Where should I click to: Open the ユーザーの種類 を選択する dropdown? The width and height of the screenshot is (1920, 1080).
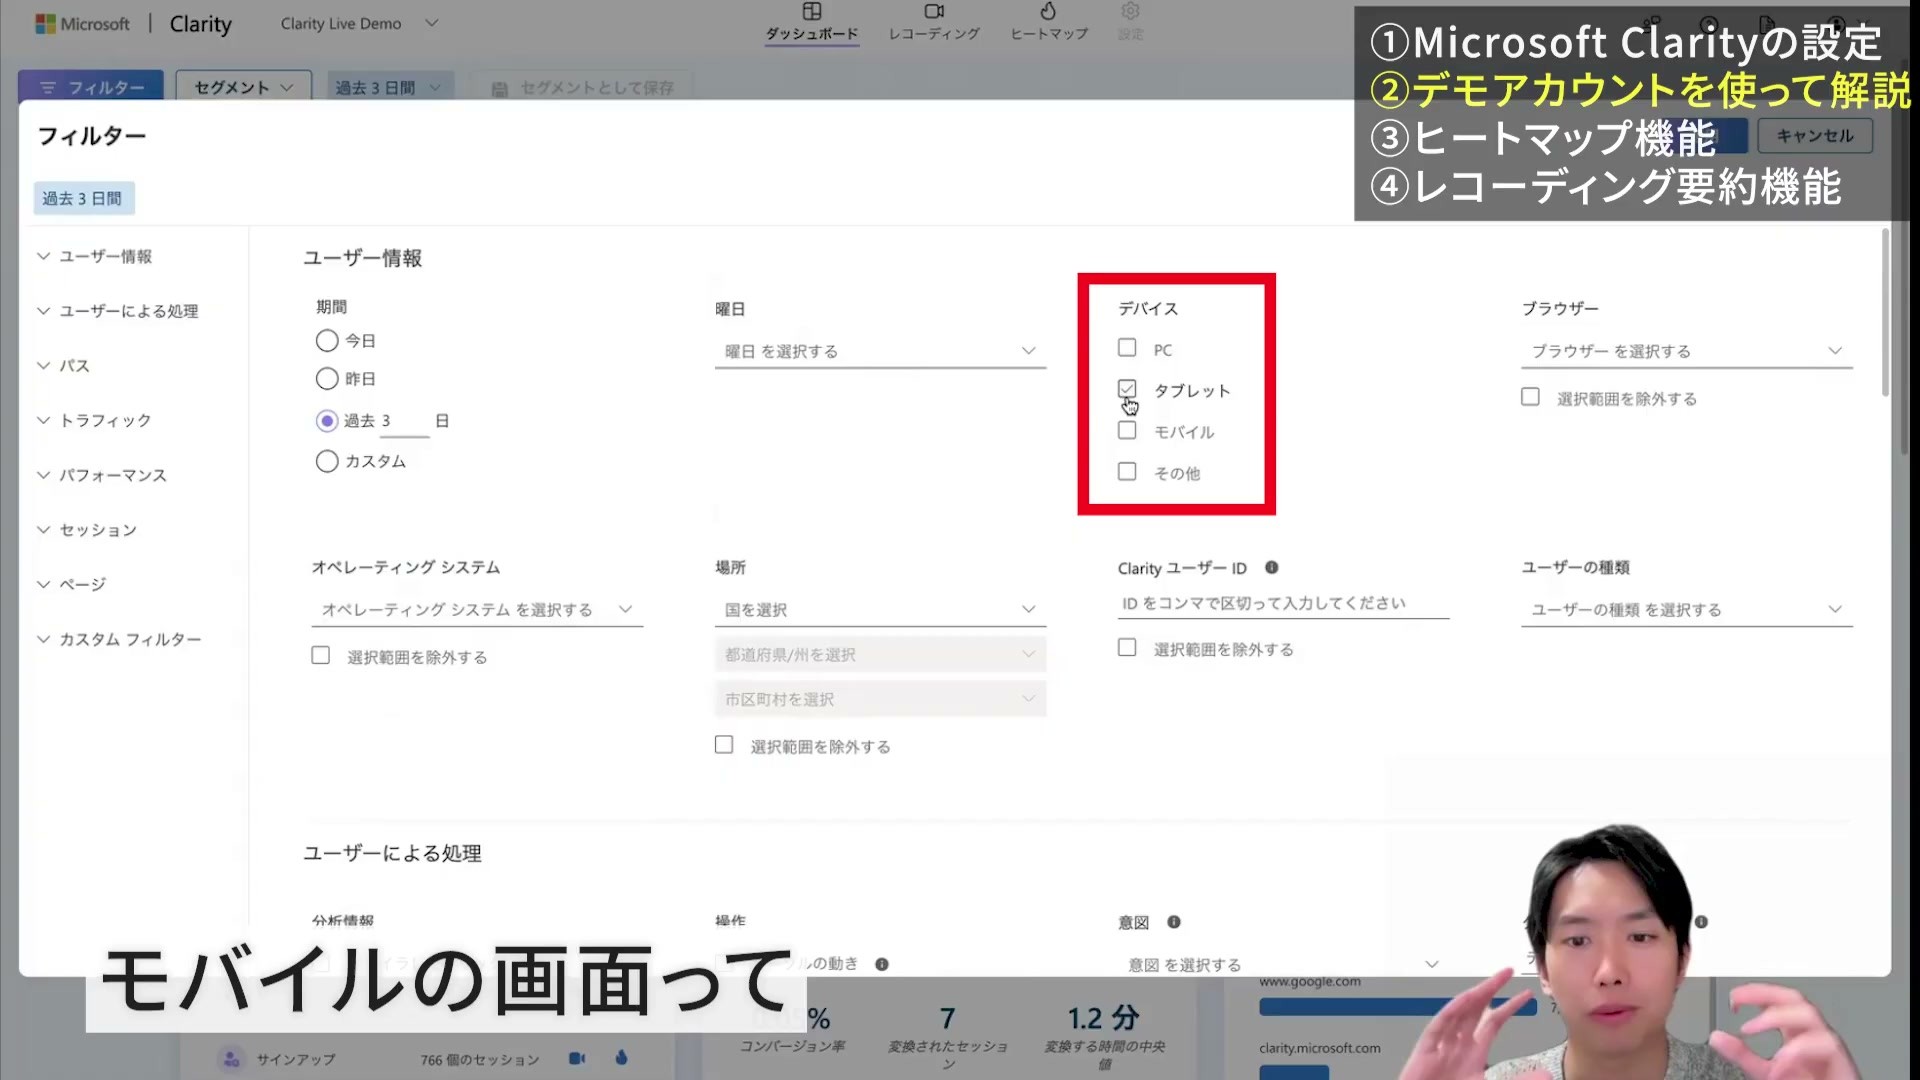[x=1687, y=609]
